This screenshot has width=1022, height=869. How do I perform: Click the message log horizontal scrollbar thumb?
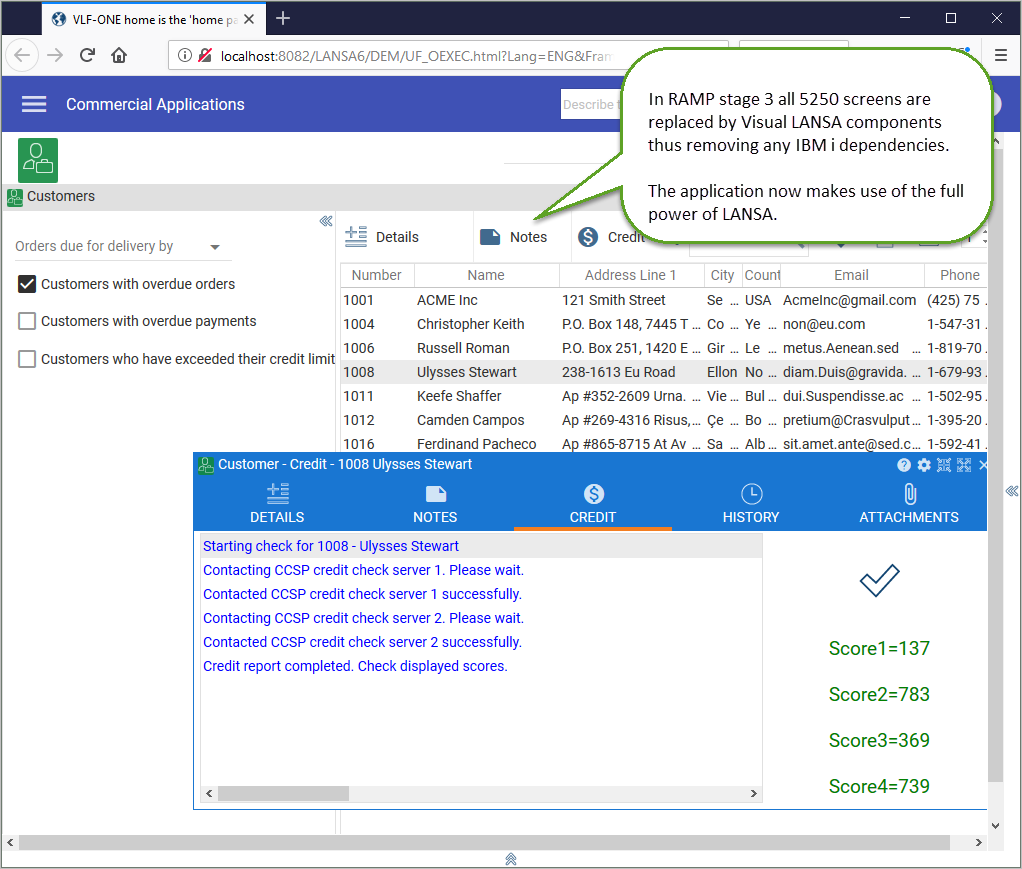[284, 793]
